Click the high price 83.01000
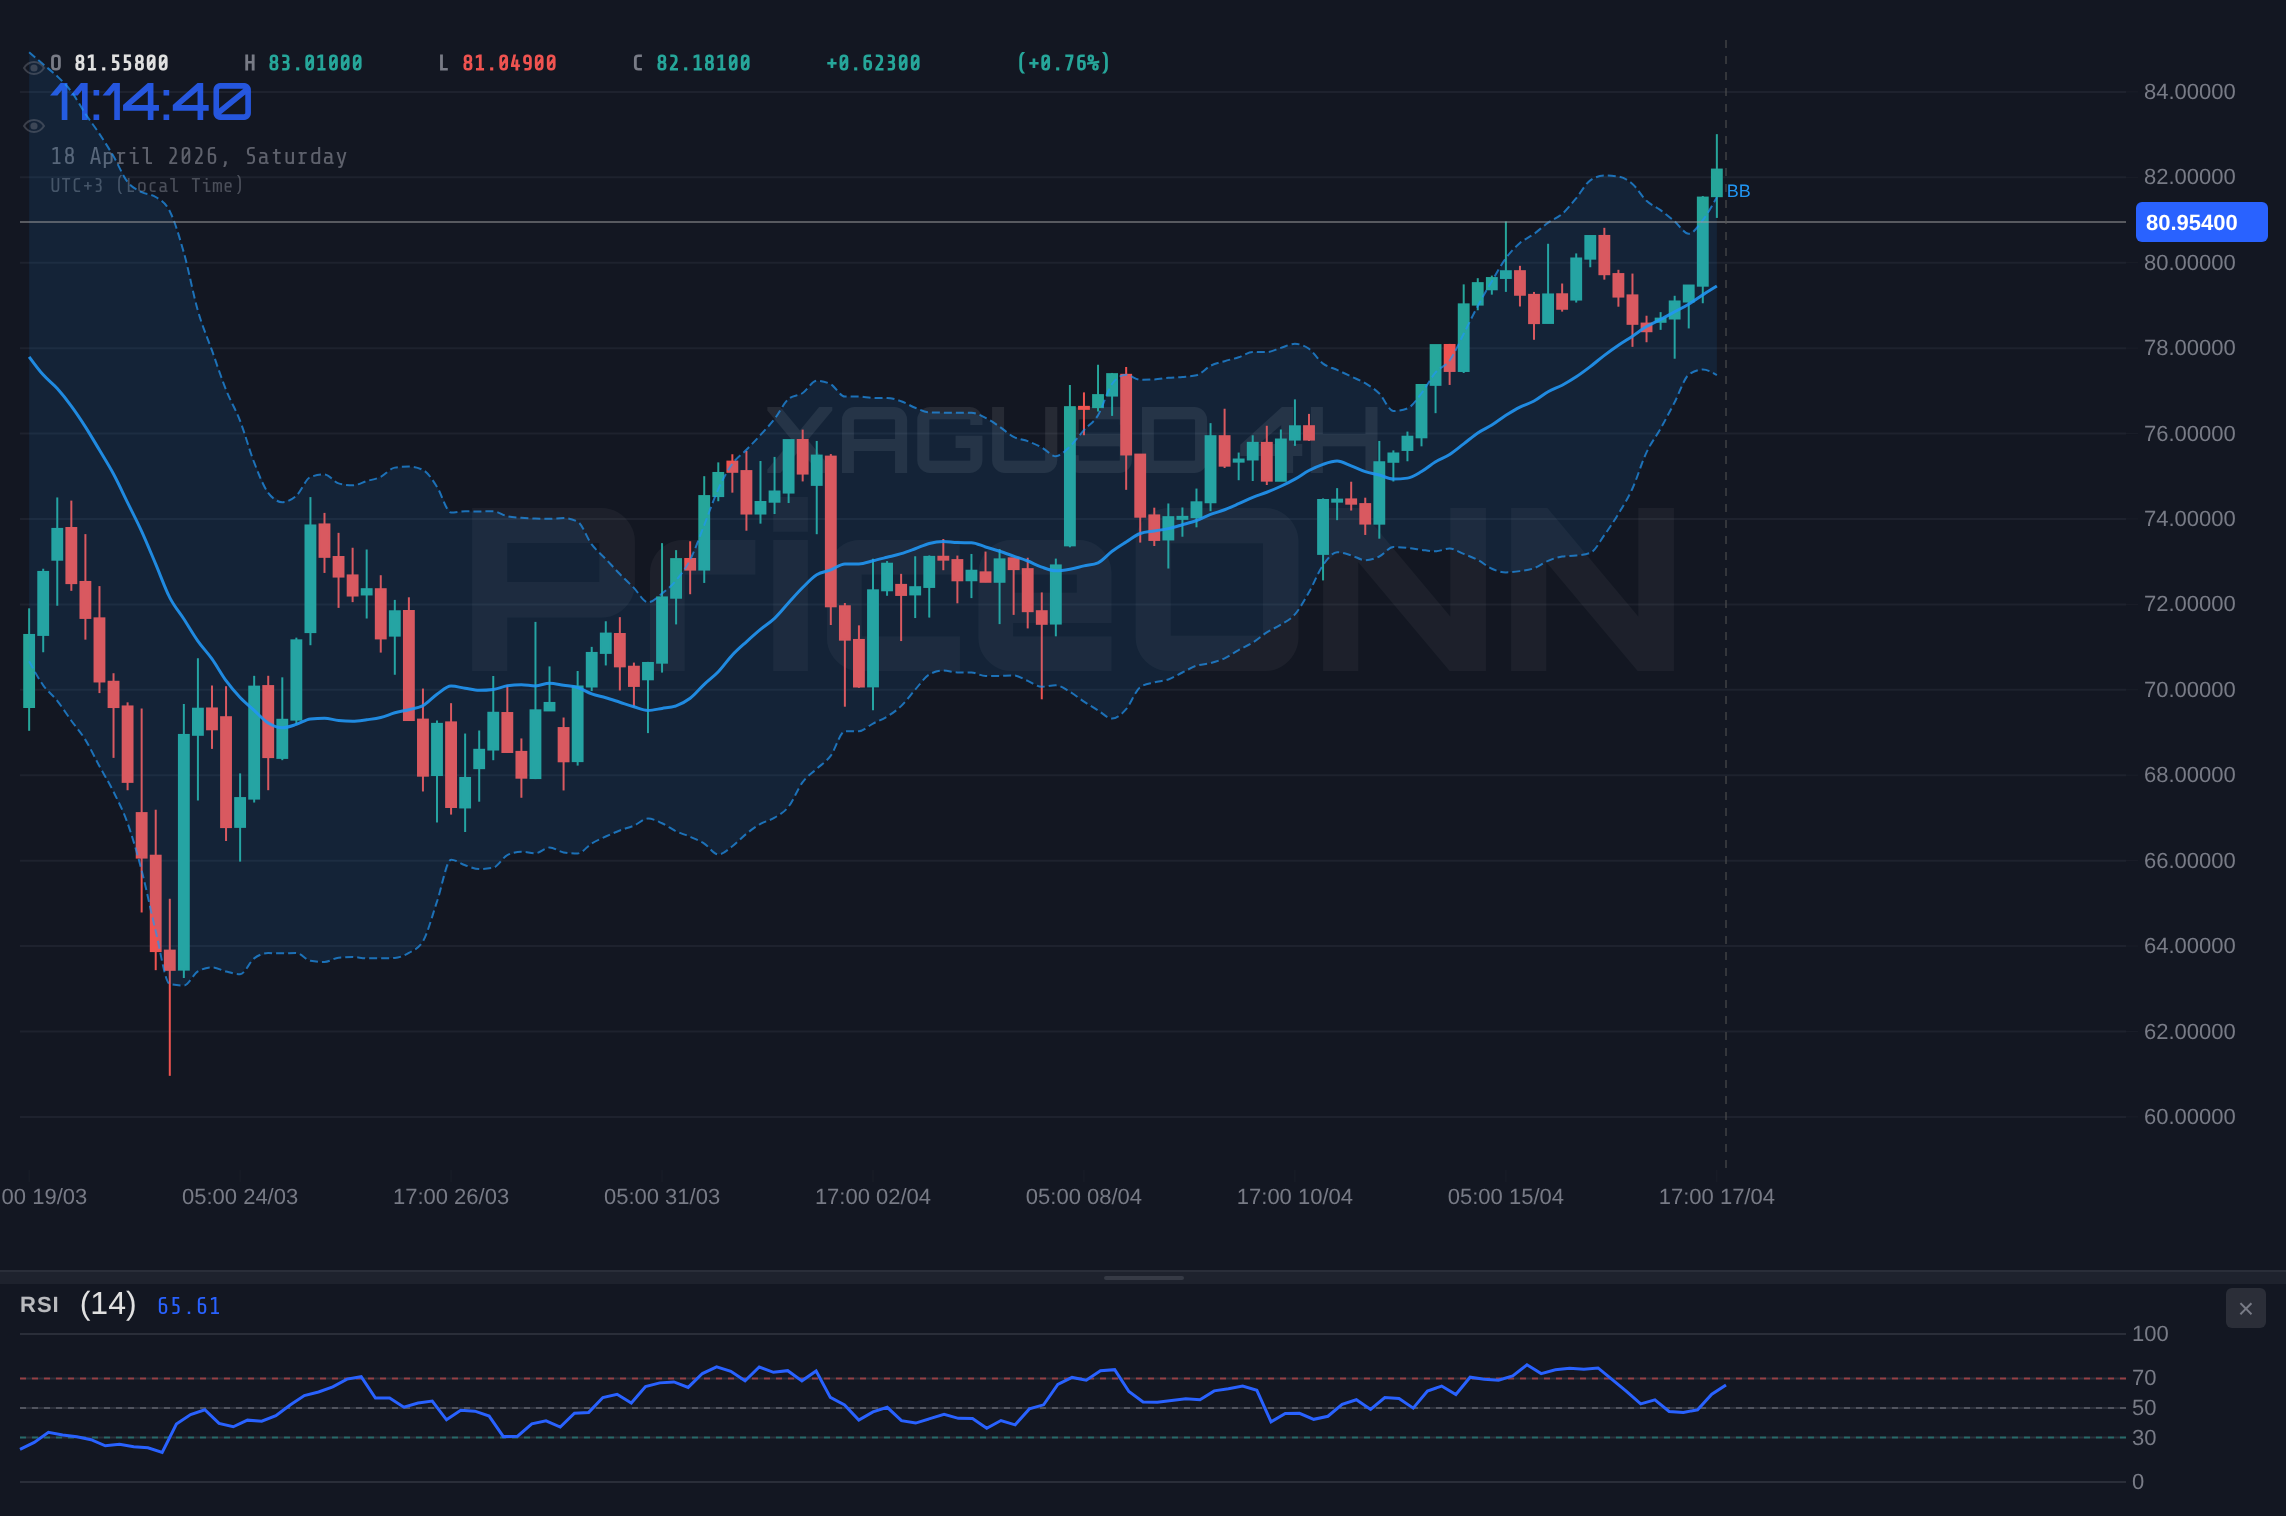 click(x=315, y=63)
